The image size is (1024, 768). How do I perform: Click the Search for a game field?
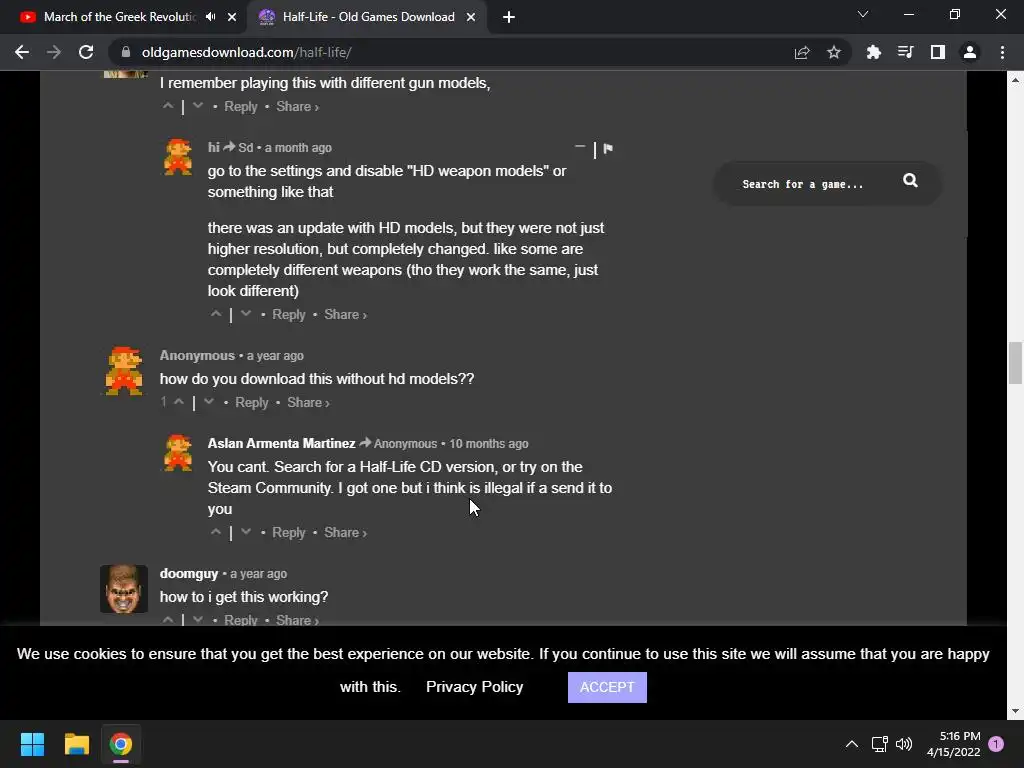[803, 184]
